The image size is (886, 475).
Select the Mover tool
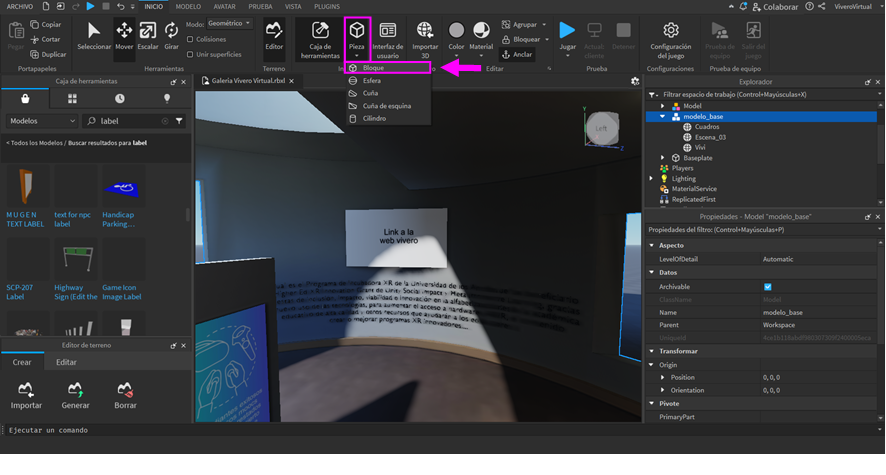click(124, 36)
